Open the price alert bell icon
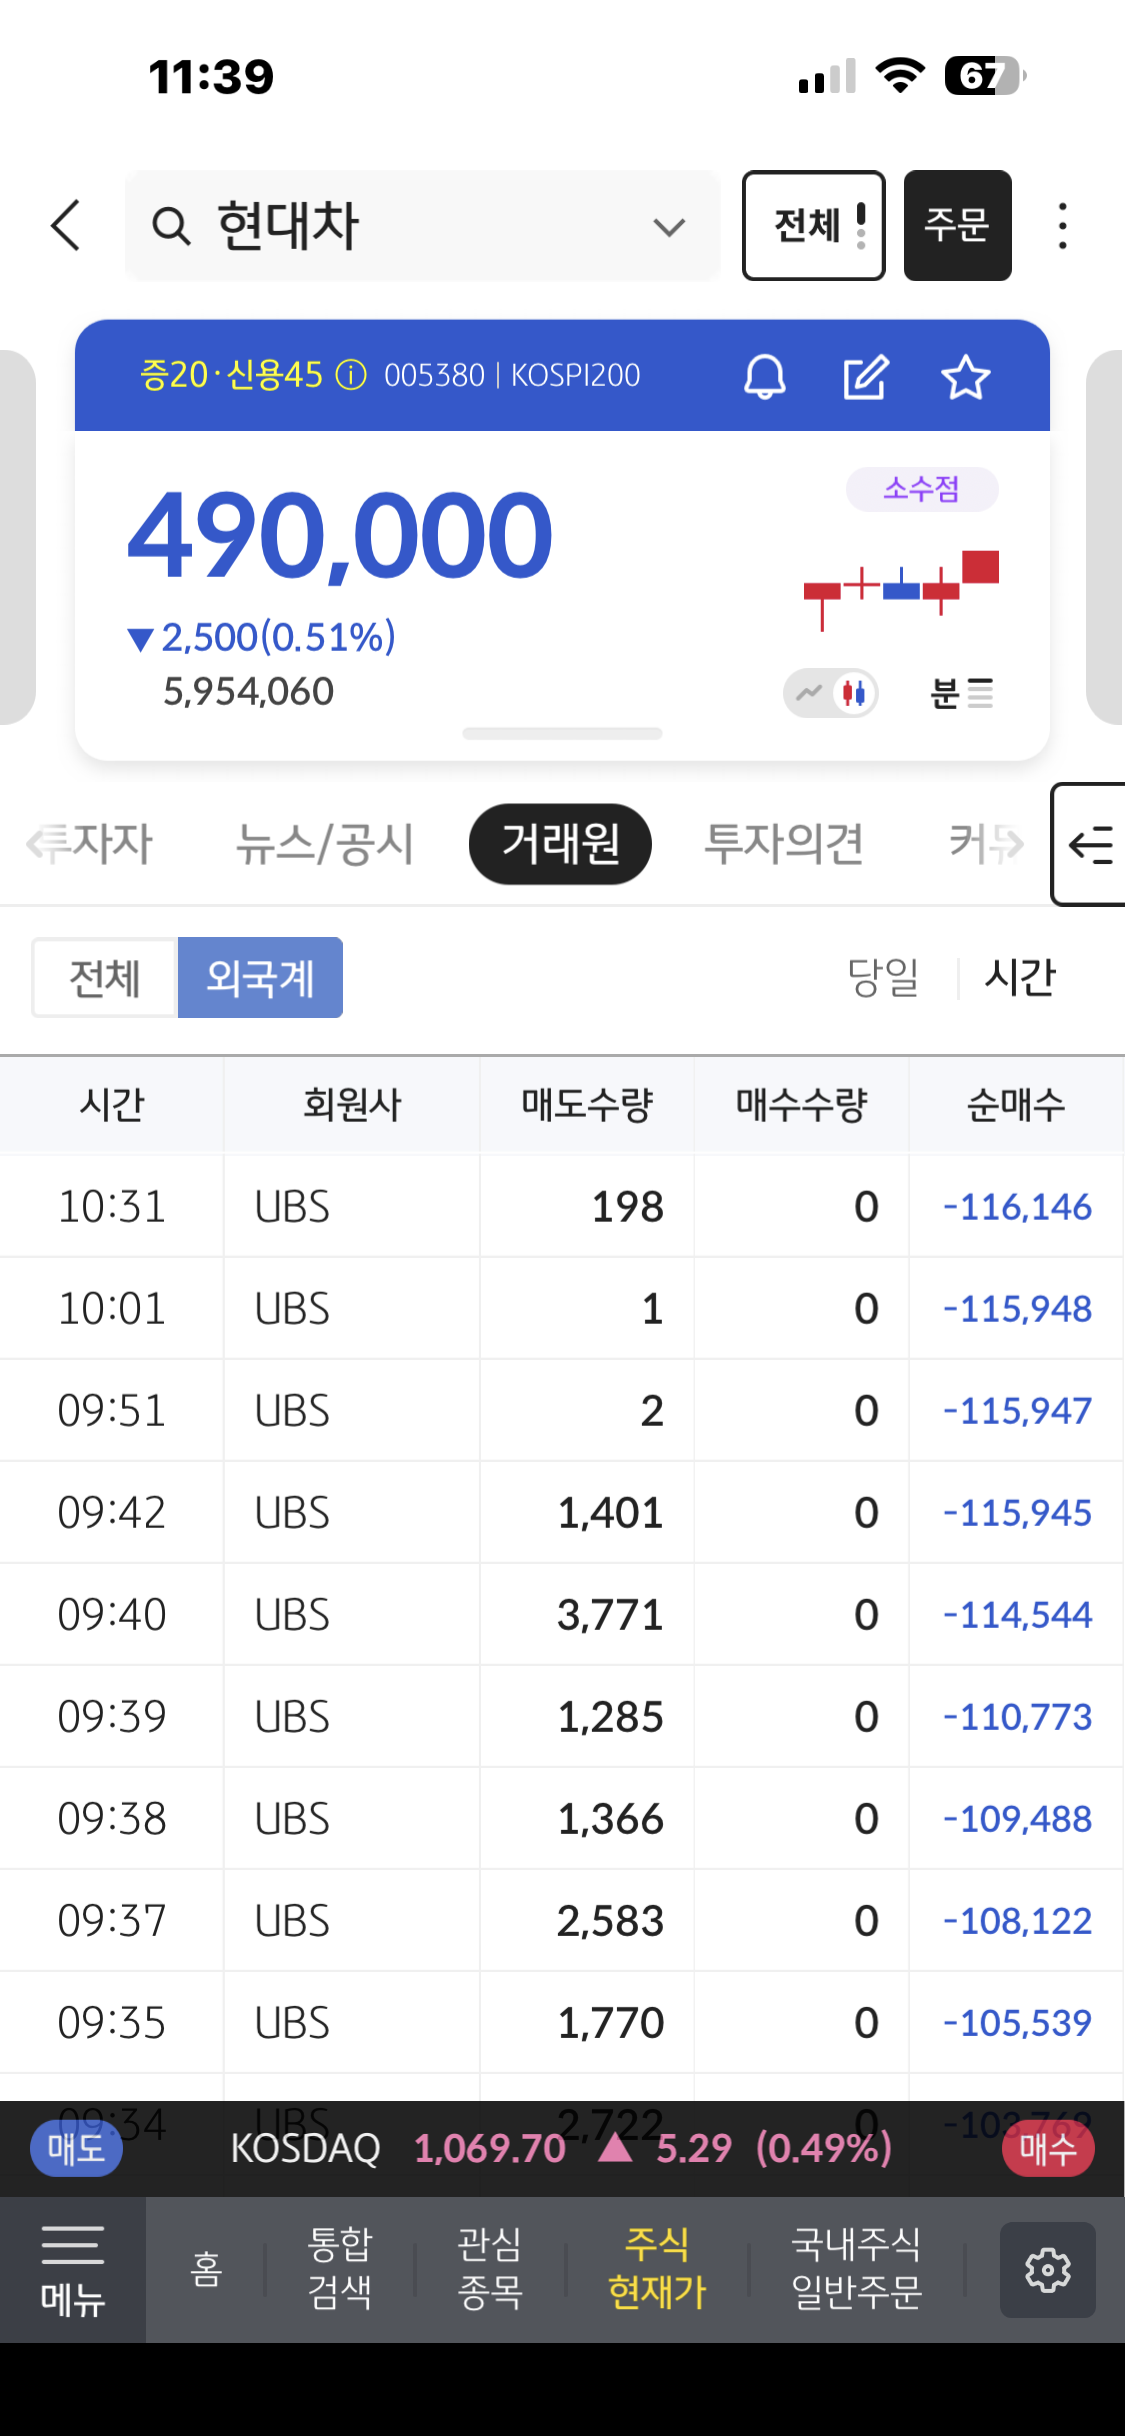Screen dimensions: 1125x2436 pos(765,377)
